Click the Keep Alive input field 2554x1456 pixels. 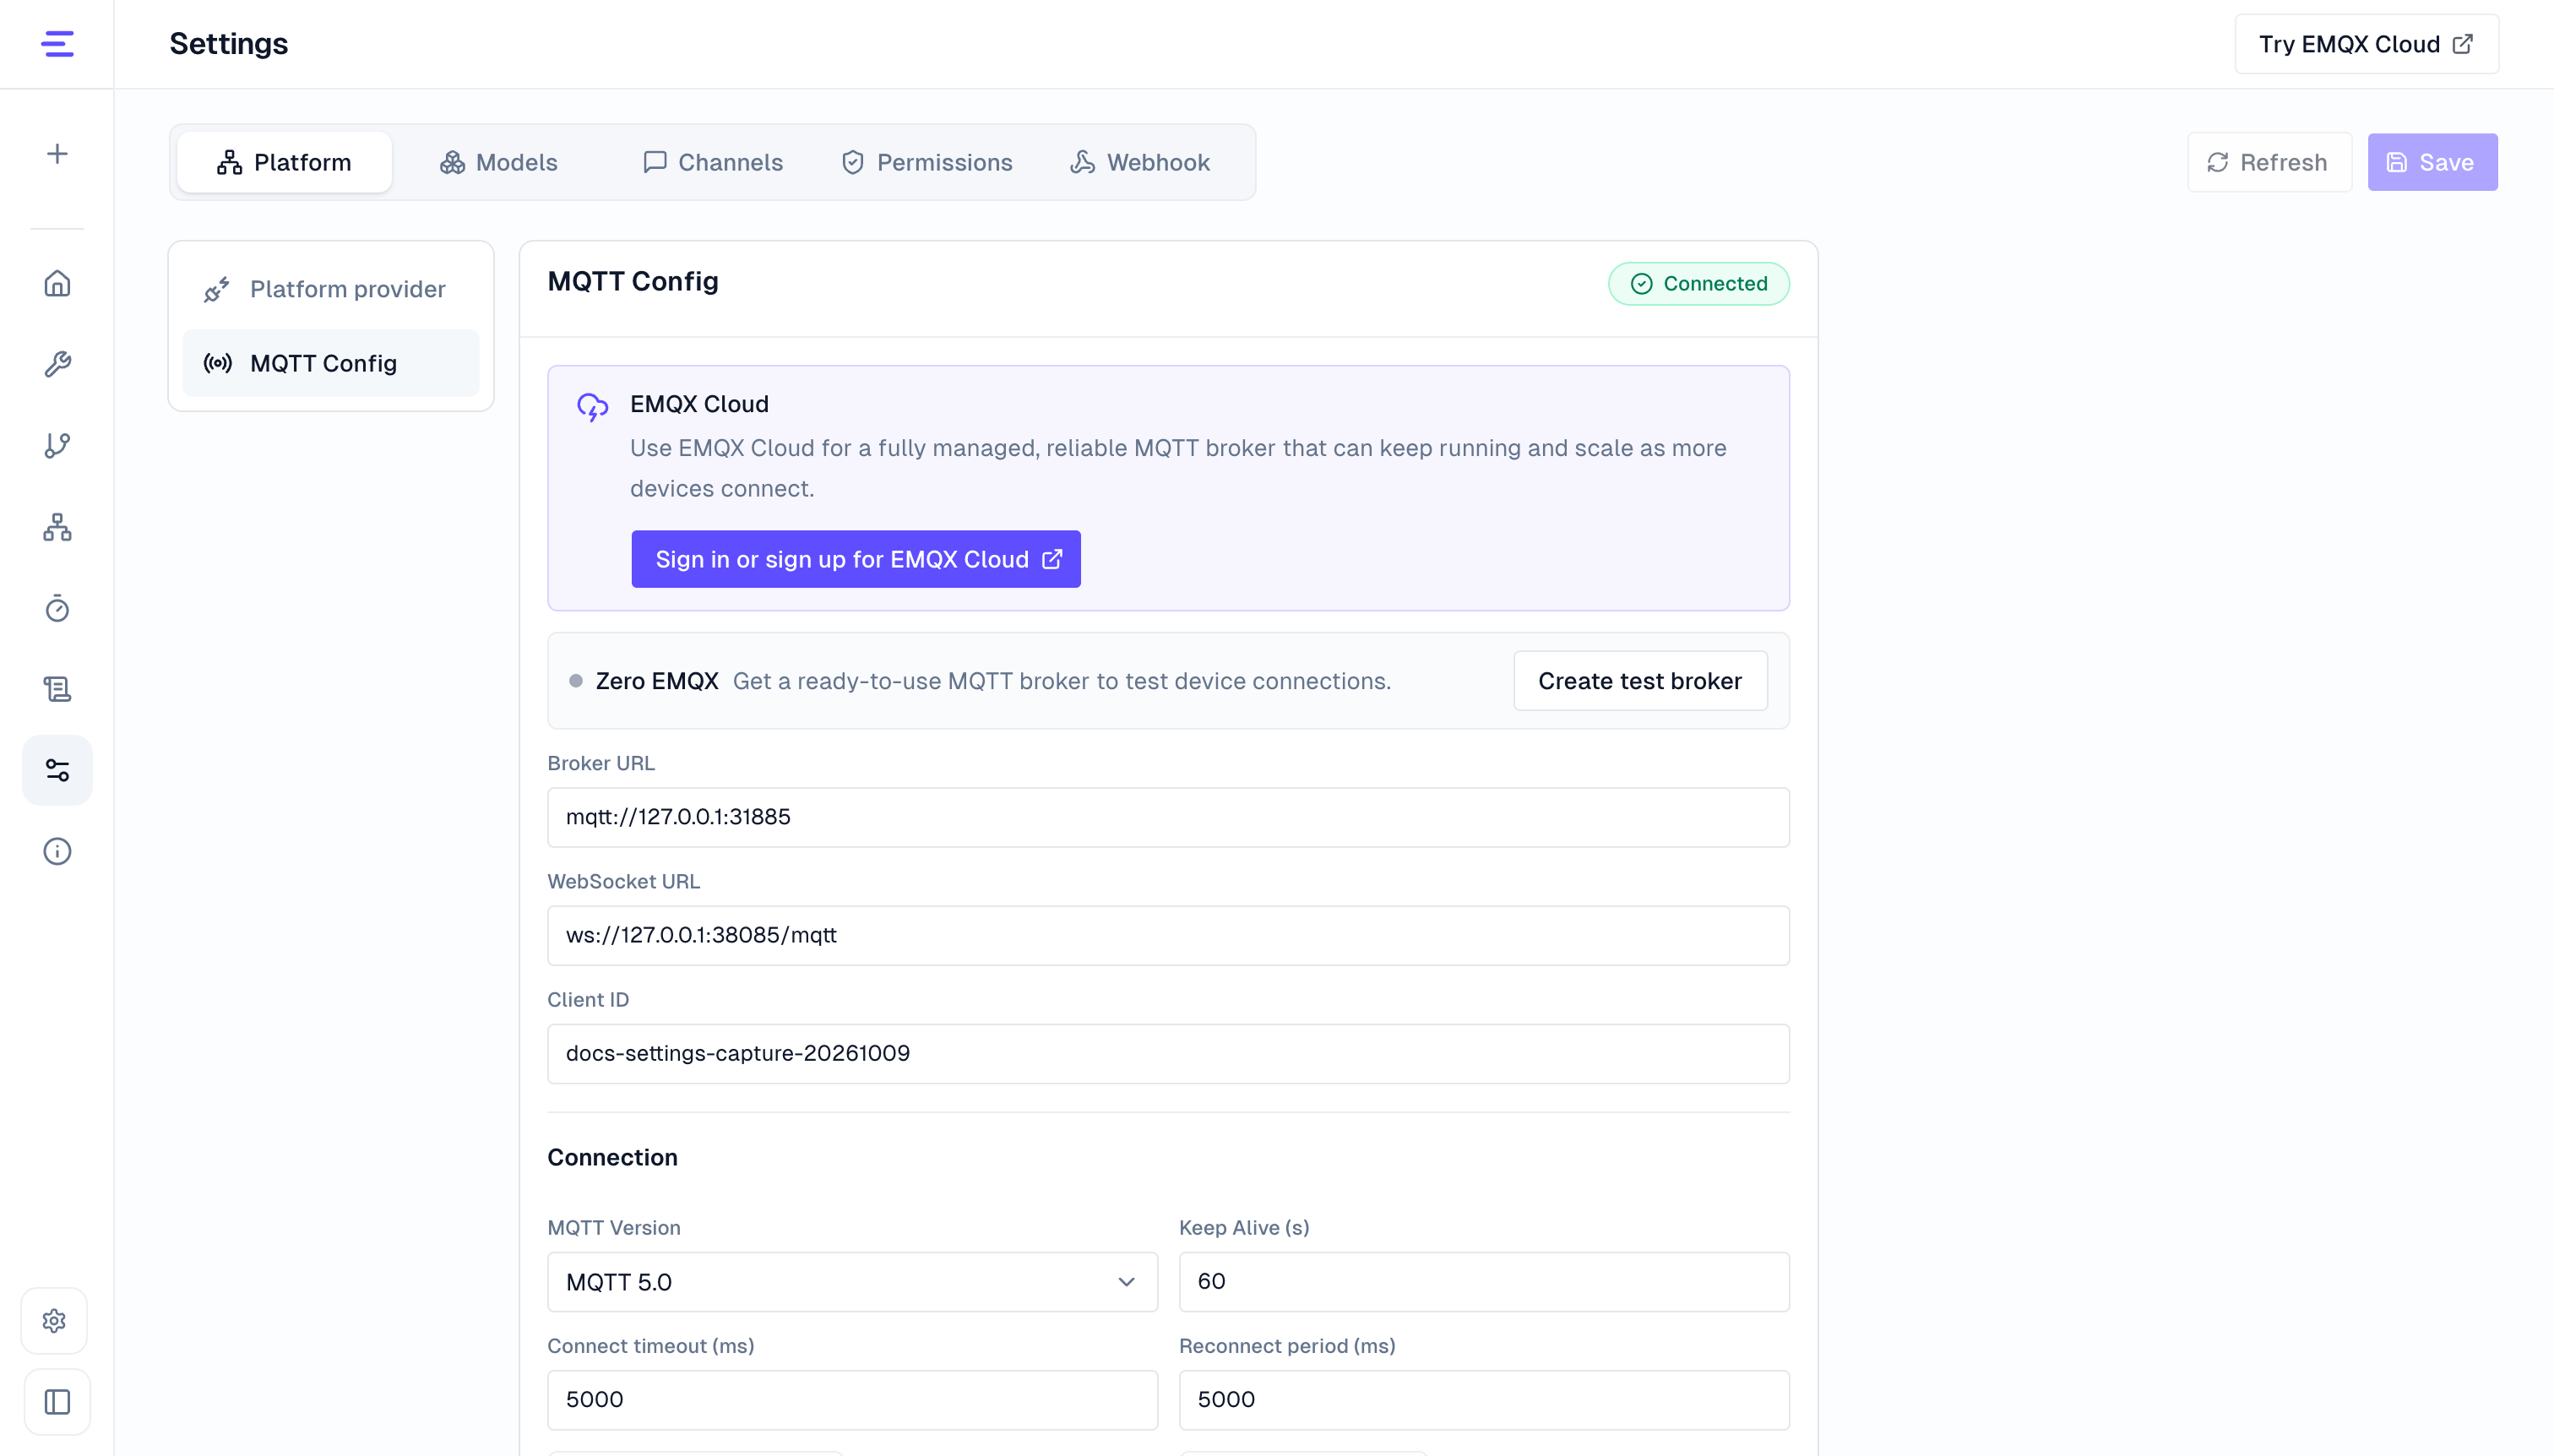[x=1484, y=1282]
